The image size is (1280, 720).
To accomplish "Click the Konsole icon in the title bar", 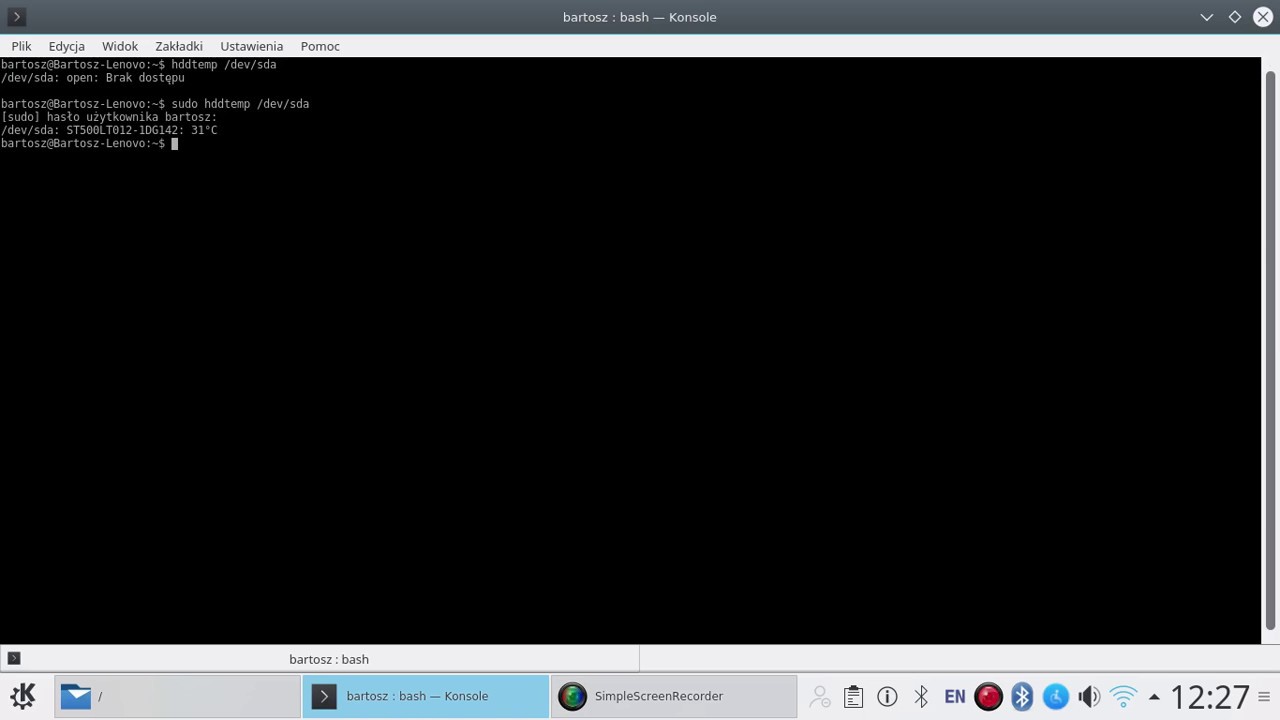I will point(16,17).
